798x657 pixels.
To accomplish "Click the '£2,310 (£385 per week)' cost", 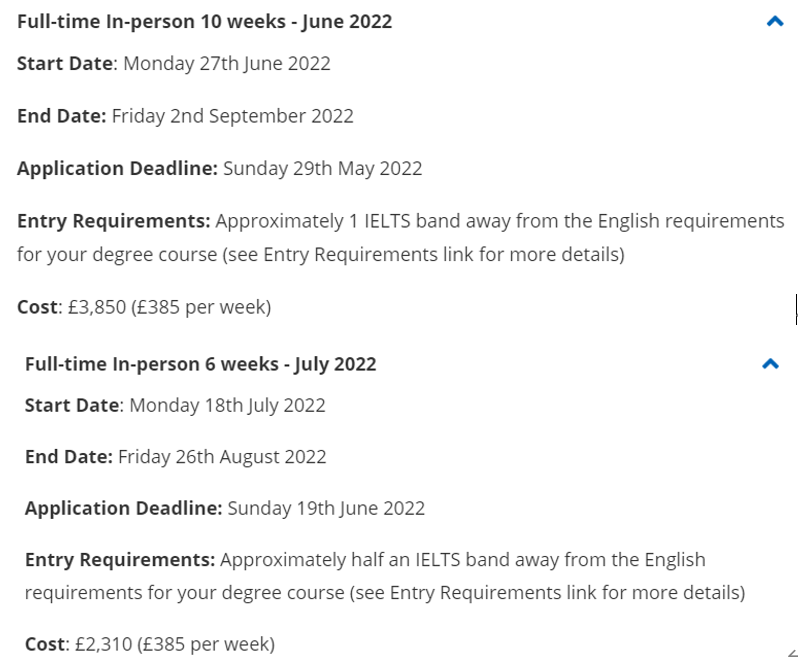I will coord(175,644).
